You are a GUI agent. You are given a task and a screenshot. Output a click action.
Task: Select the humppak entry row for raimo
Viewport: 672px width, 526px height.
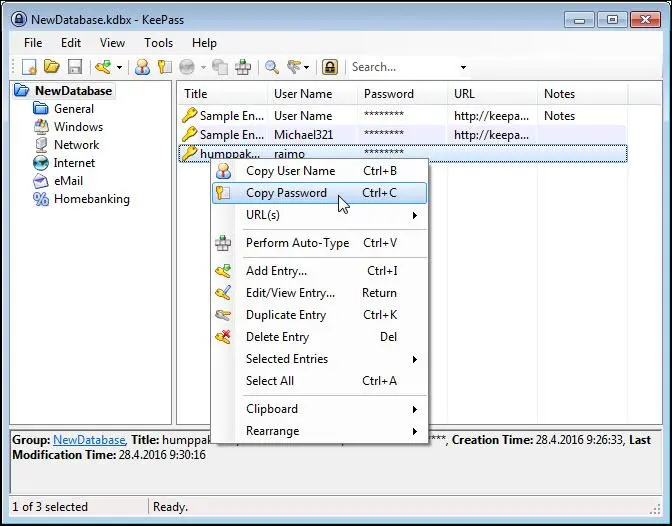point(403,153)
